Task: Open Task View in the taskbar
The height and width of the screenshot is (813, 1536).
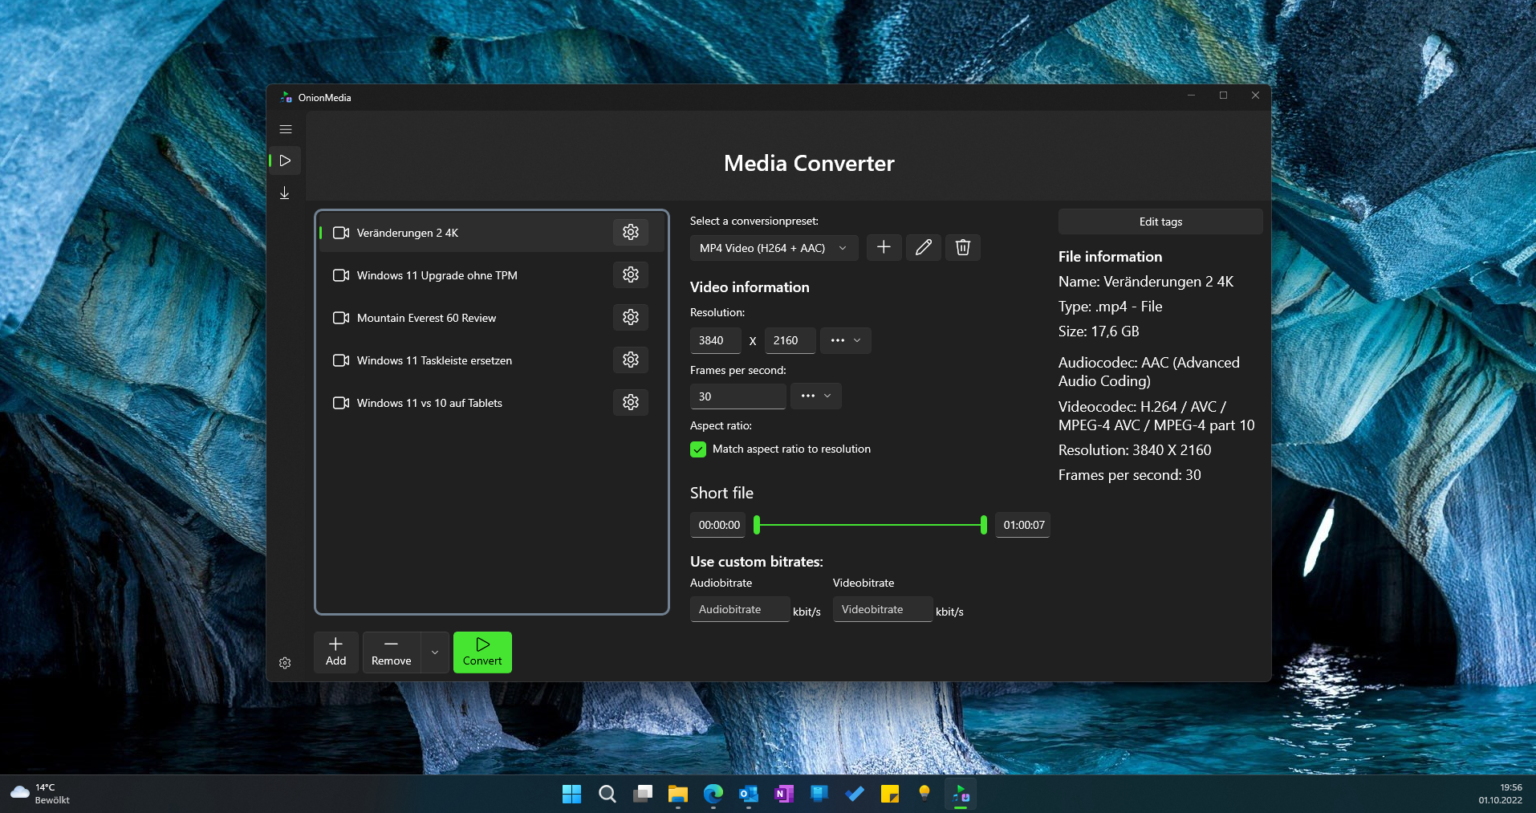Action: (643, 794)
